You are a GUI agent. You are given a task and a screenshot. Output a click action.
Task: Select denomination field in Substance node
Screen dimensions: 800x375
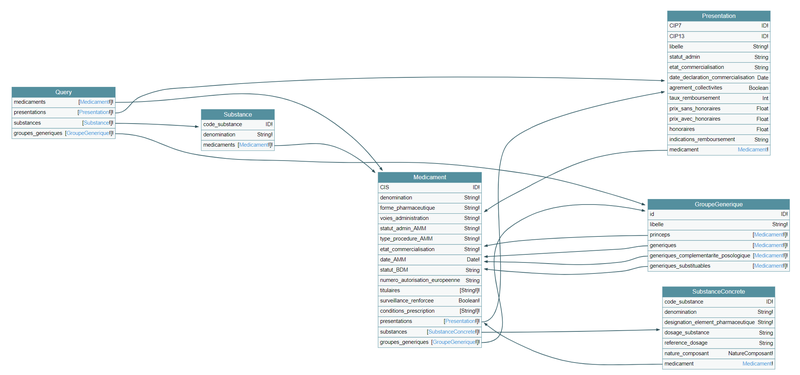click(x=238, y=135)
